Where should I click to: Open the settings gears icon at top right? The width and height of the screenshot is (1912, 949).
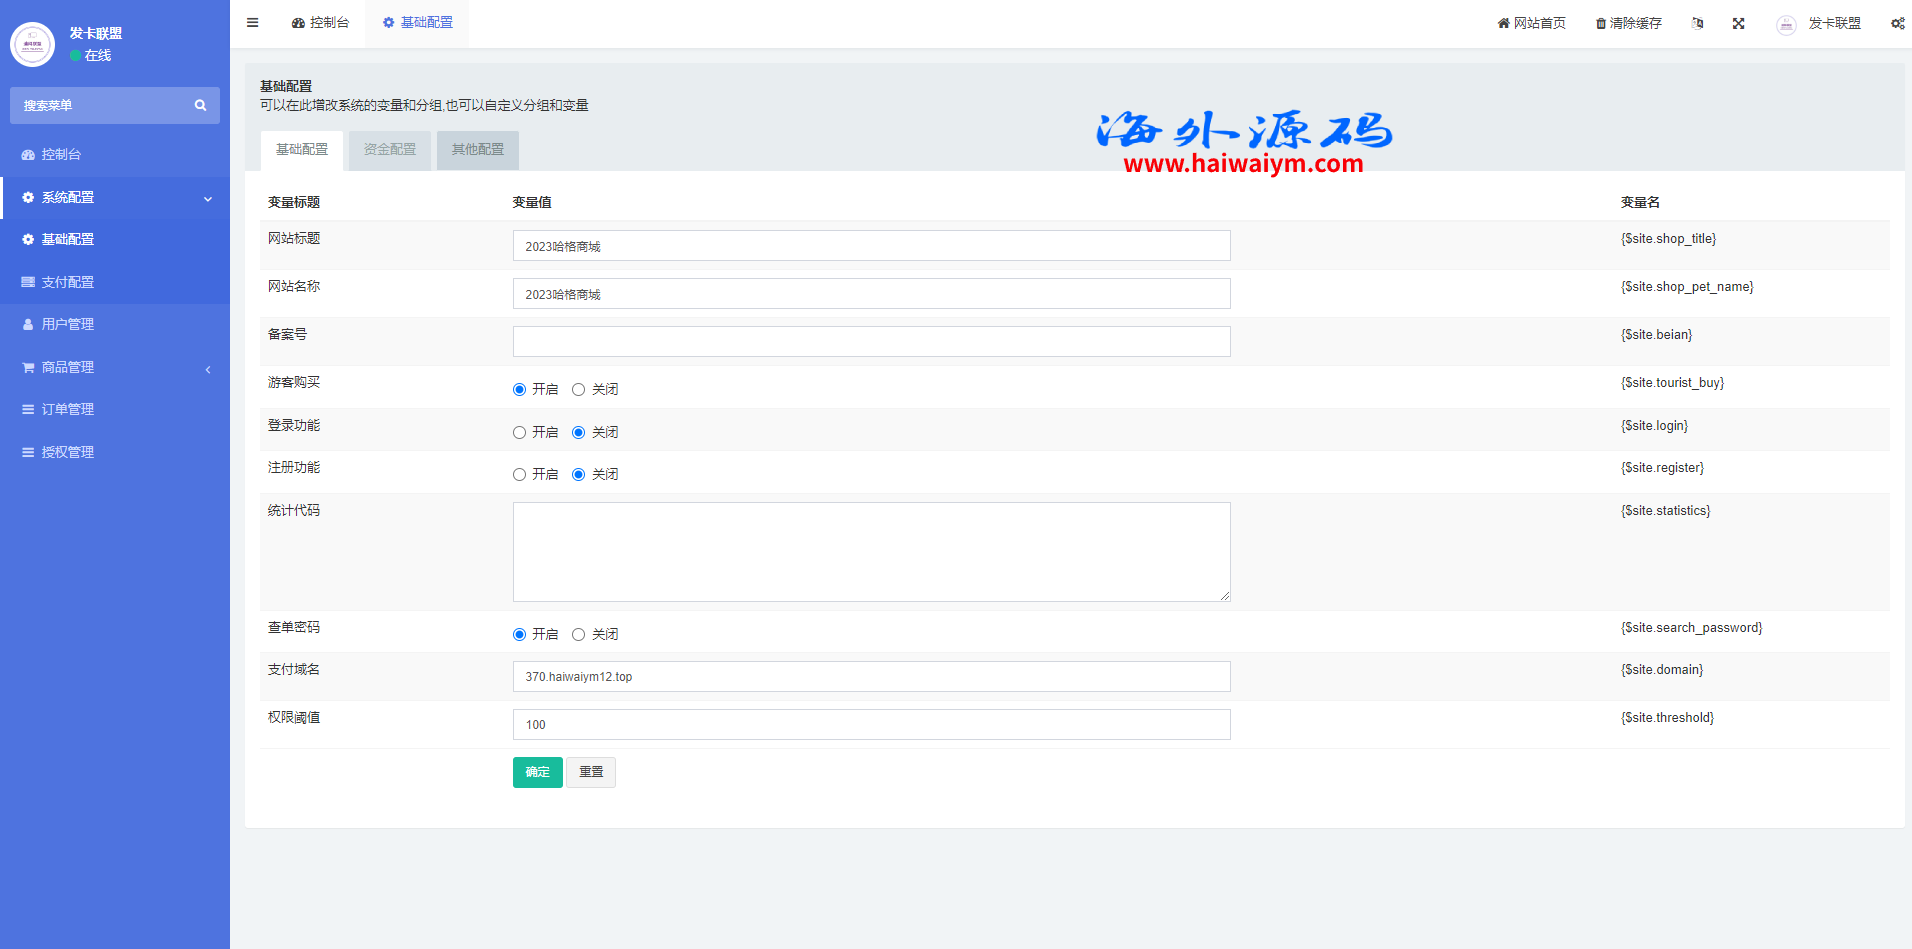tap(1897, 23)
